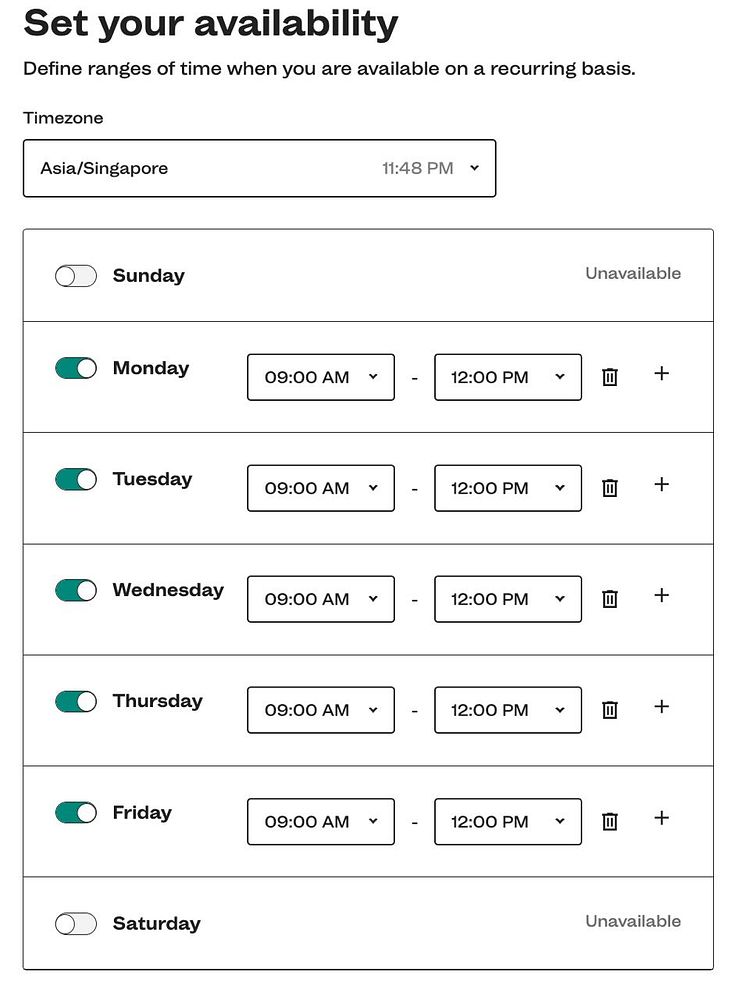Delete Friday's time range with trash icon

pos(610,821)
